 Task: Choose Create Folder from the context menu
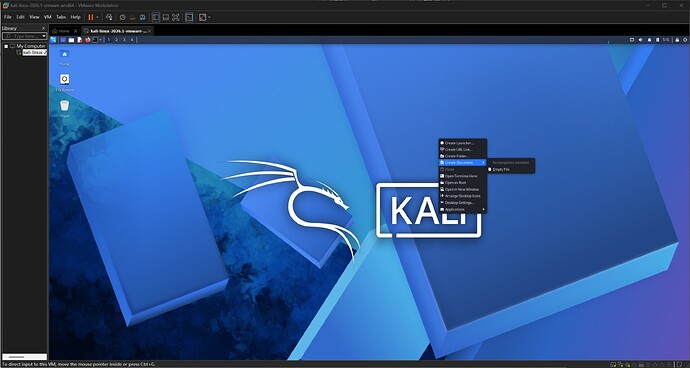[462, 156]
